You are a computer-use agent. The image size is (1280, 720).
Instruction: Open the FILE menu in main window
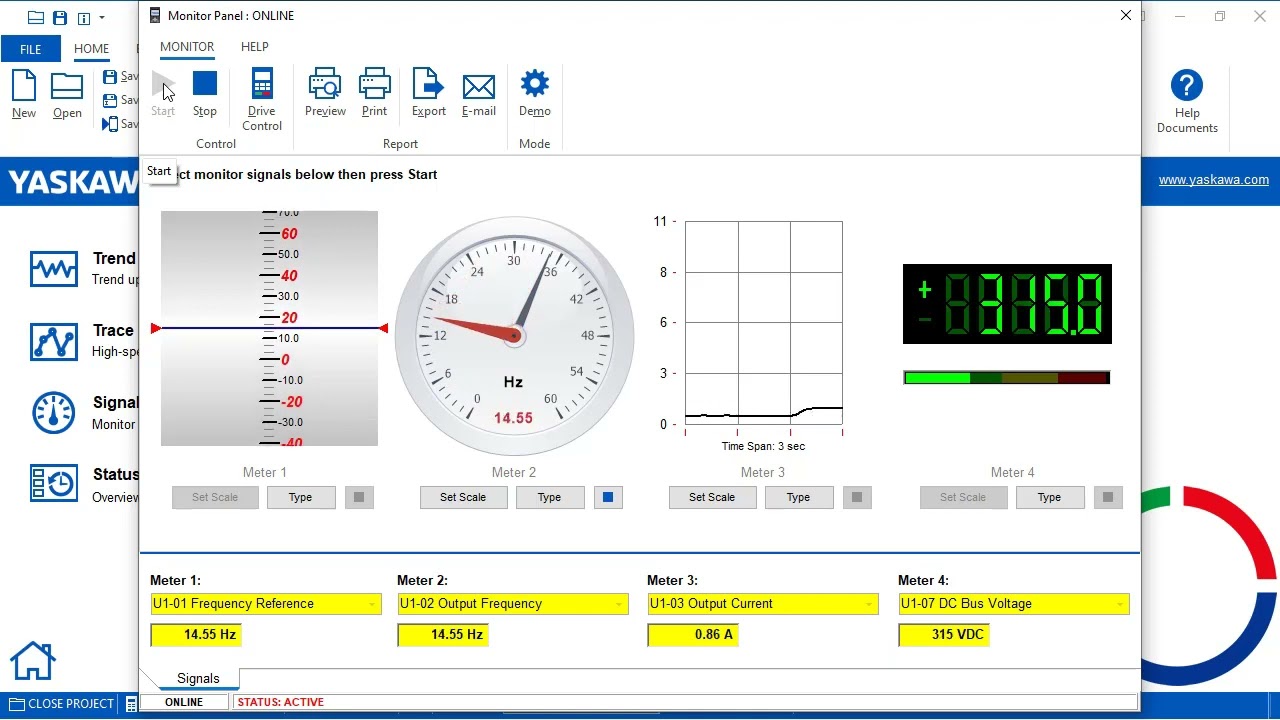(x=30, y=49)
